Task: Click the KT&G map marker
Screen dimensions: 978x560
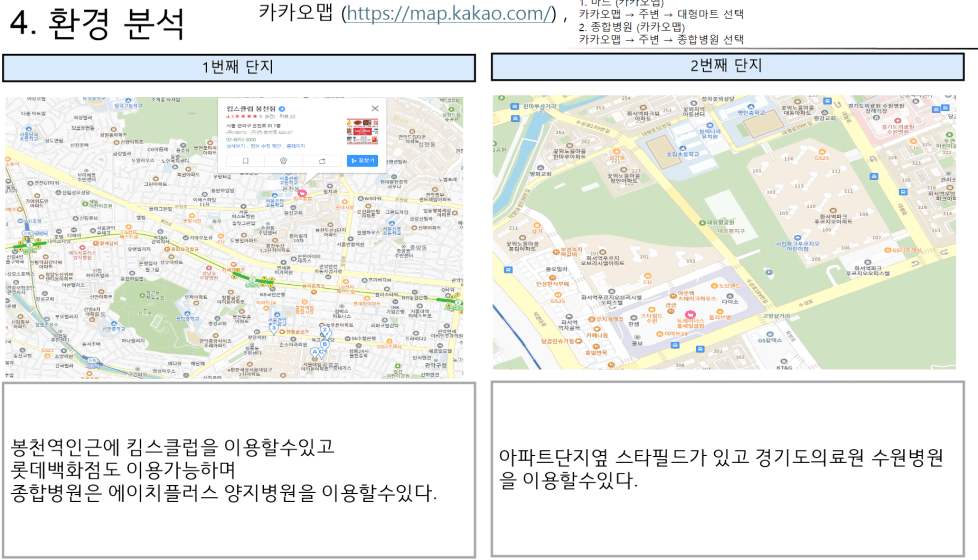Action: [x=784, y=362]
